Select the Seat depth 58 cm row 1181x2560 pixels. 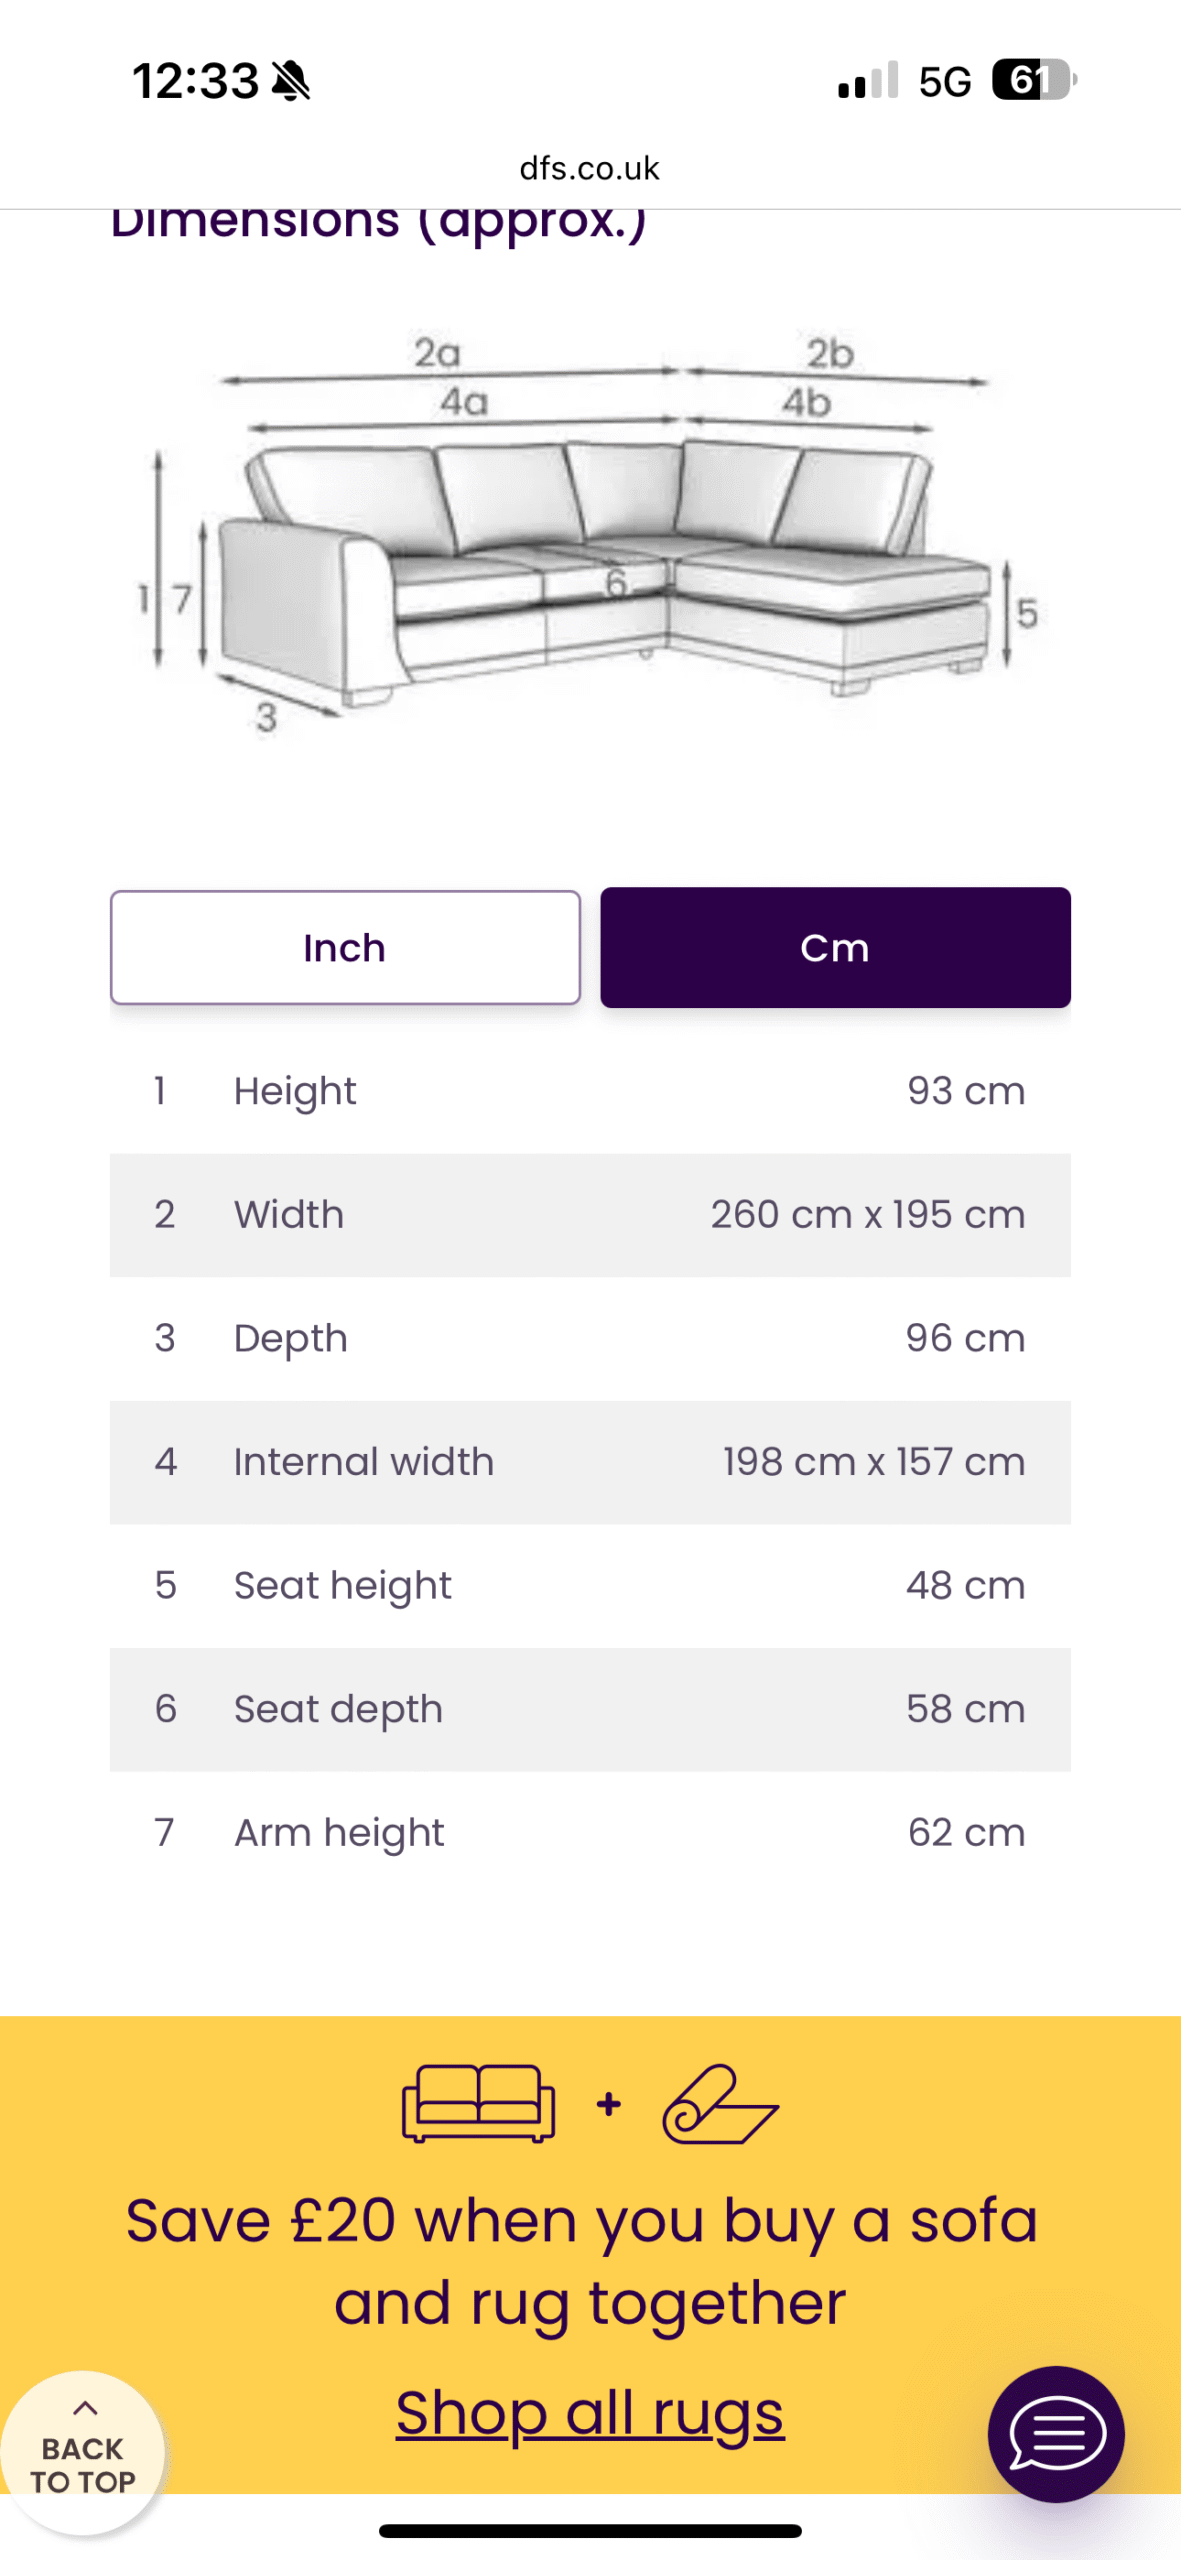pyautogui.click(x=590, y=1709)
